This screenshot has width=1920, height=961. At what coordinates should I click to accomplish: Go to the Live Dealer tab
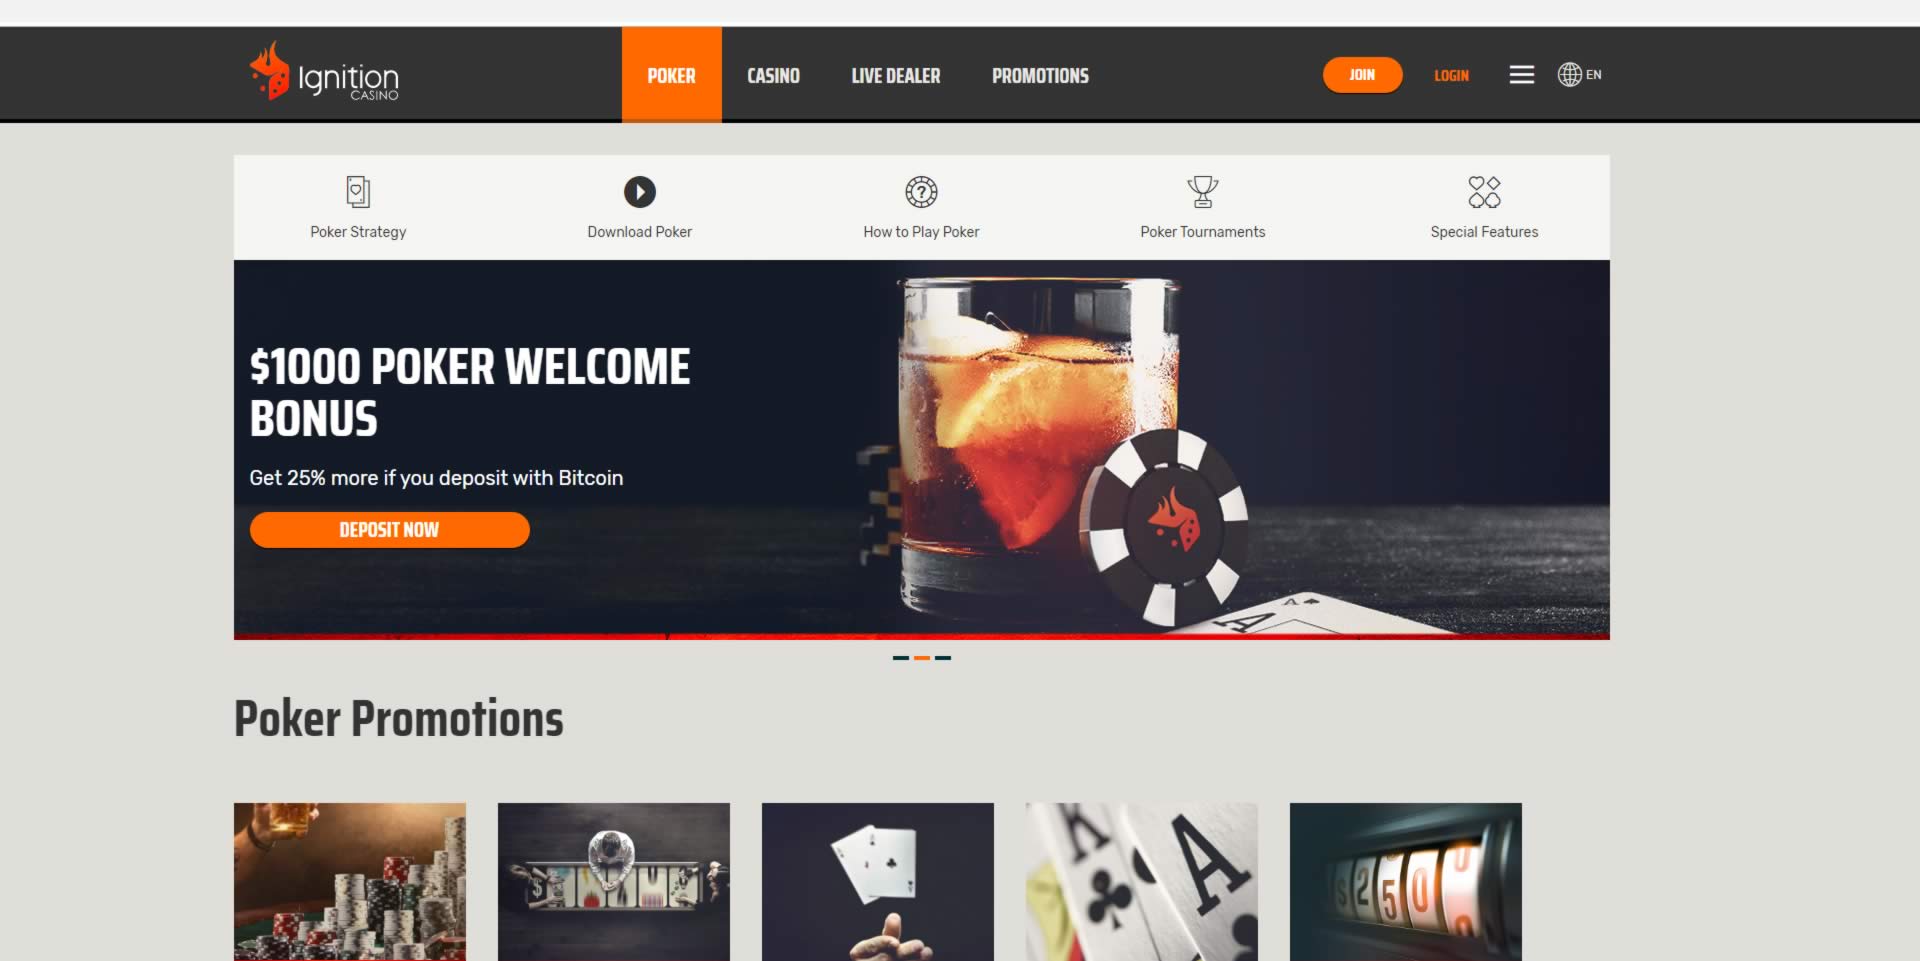click(x=895, y=76)
